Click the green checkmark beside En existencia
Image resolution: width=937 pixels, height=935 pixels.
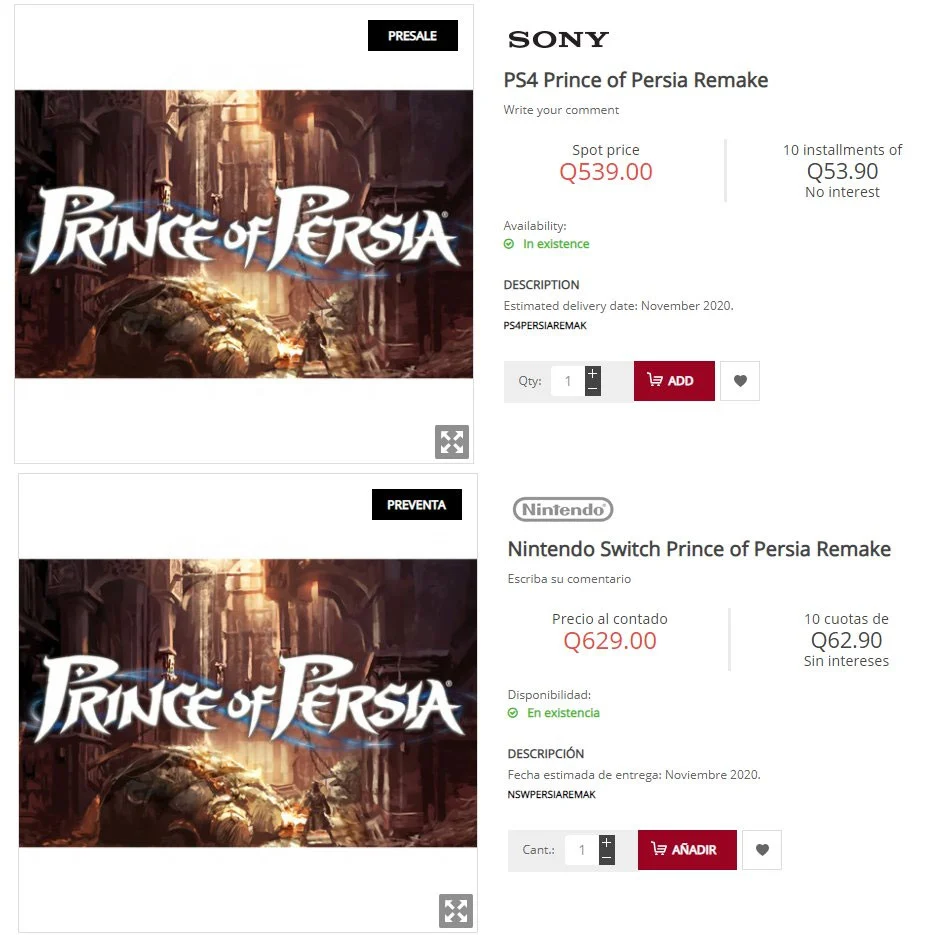coord(513,713)
